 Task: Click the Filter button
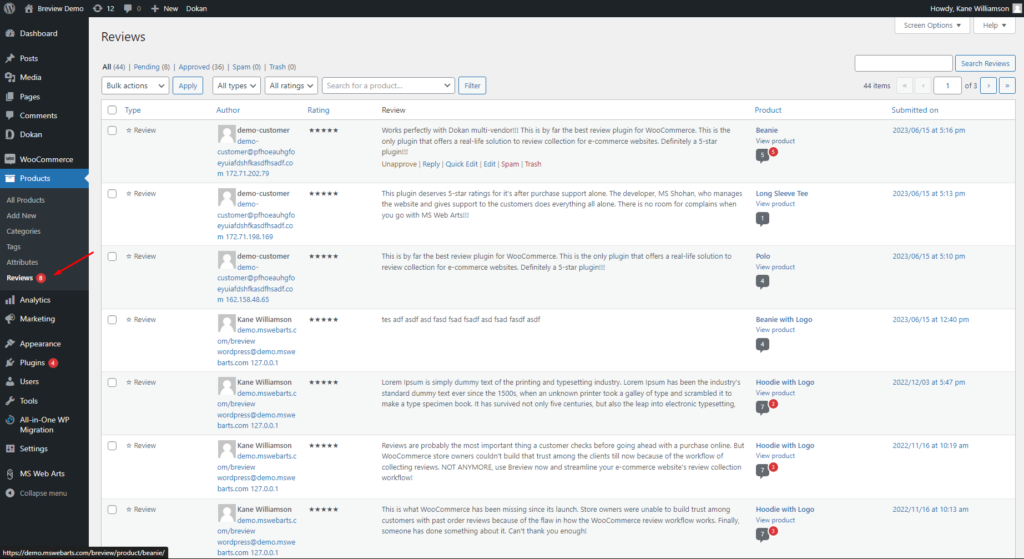click(x=472, y=86)
